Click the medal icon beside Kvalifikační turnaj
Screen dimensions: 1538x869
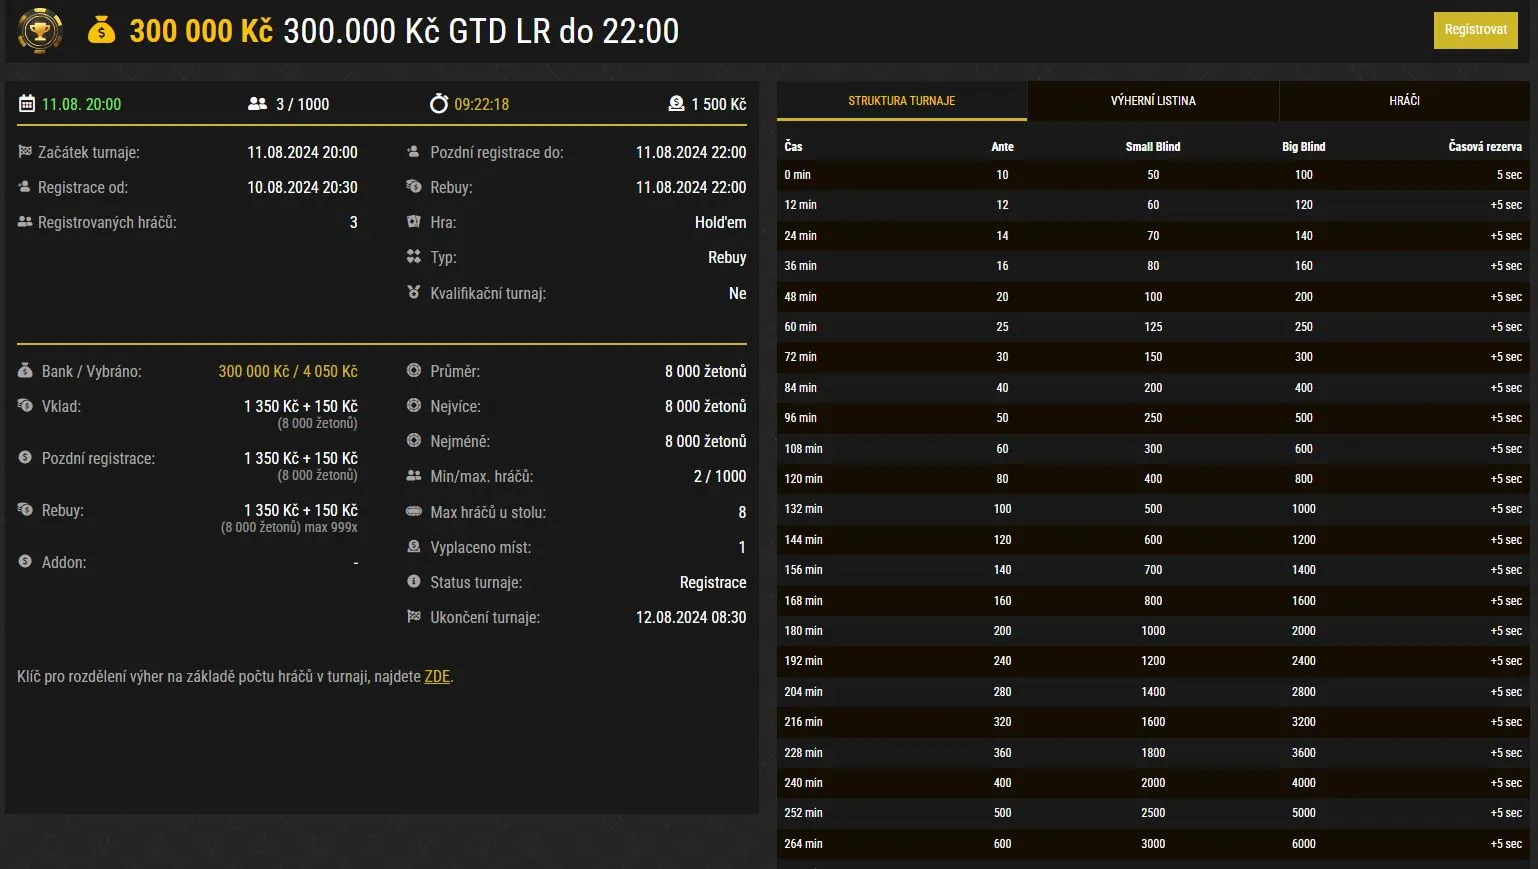[414, 293]
